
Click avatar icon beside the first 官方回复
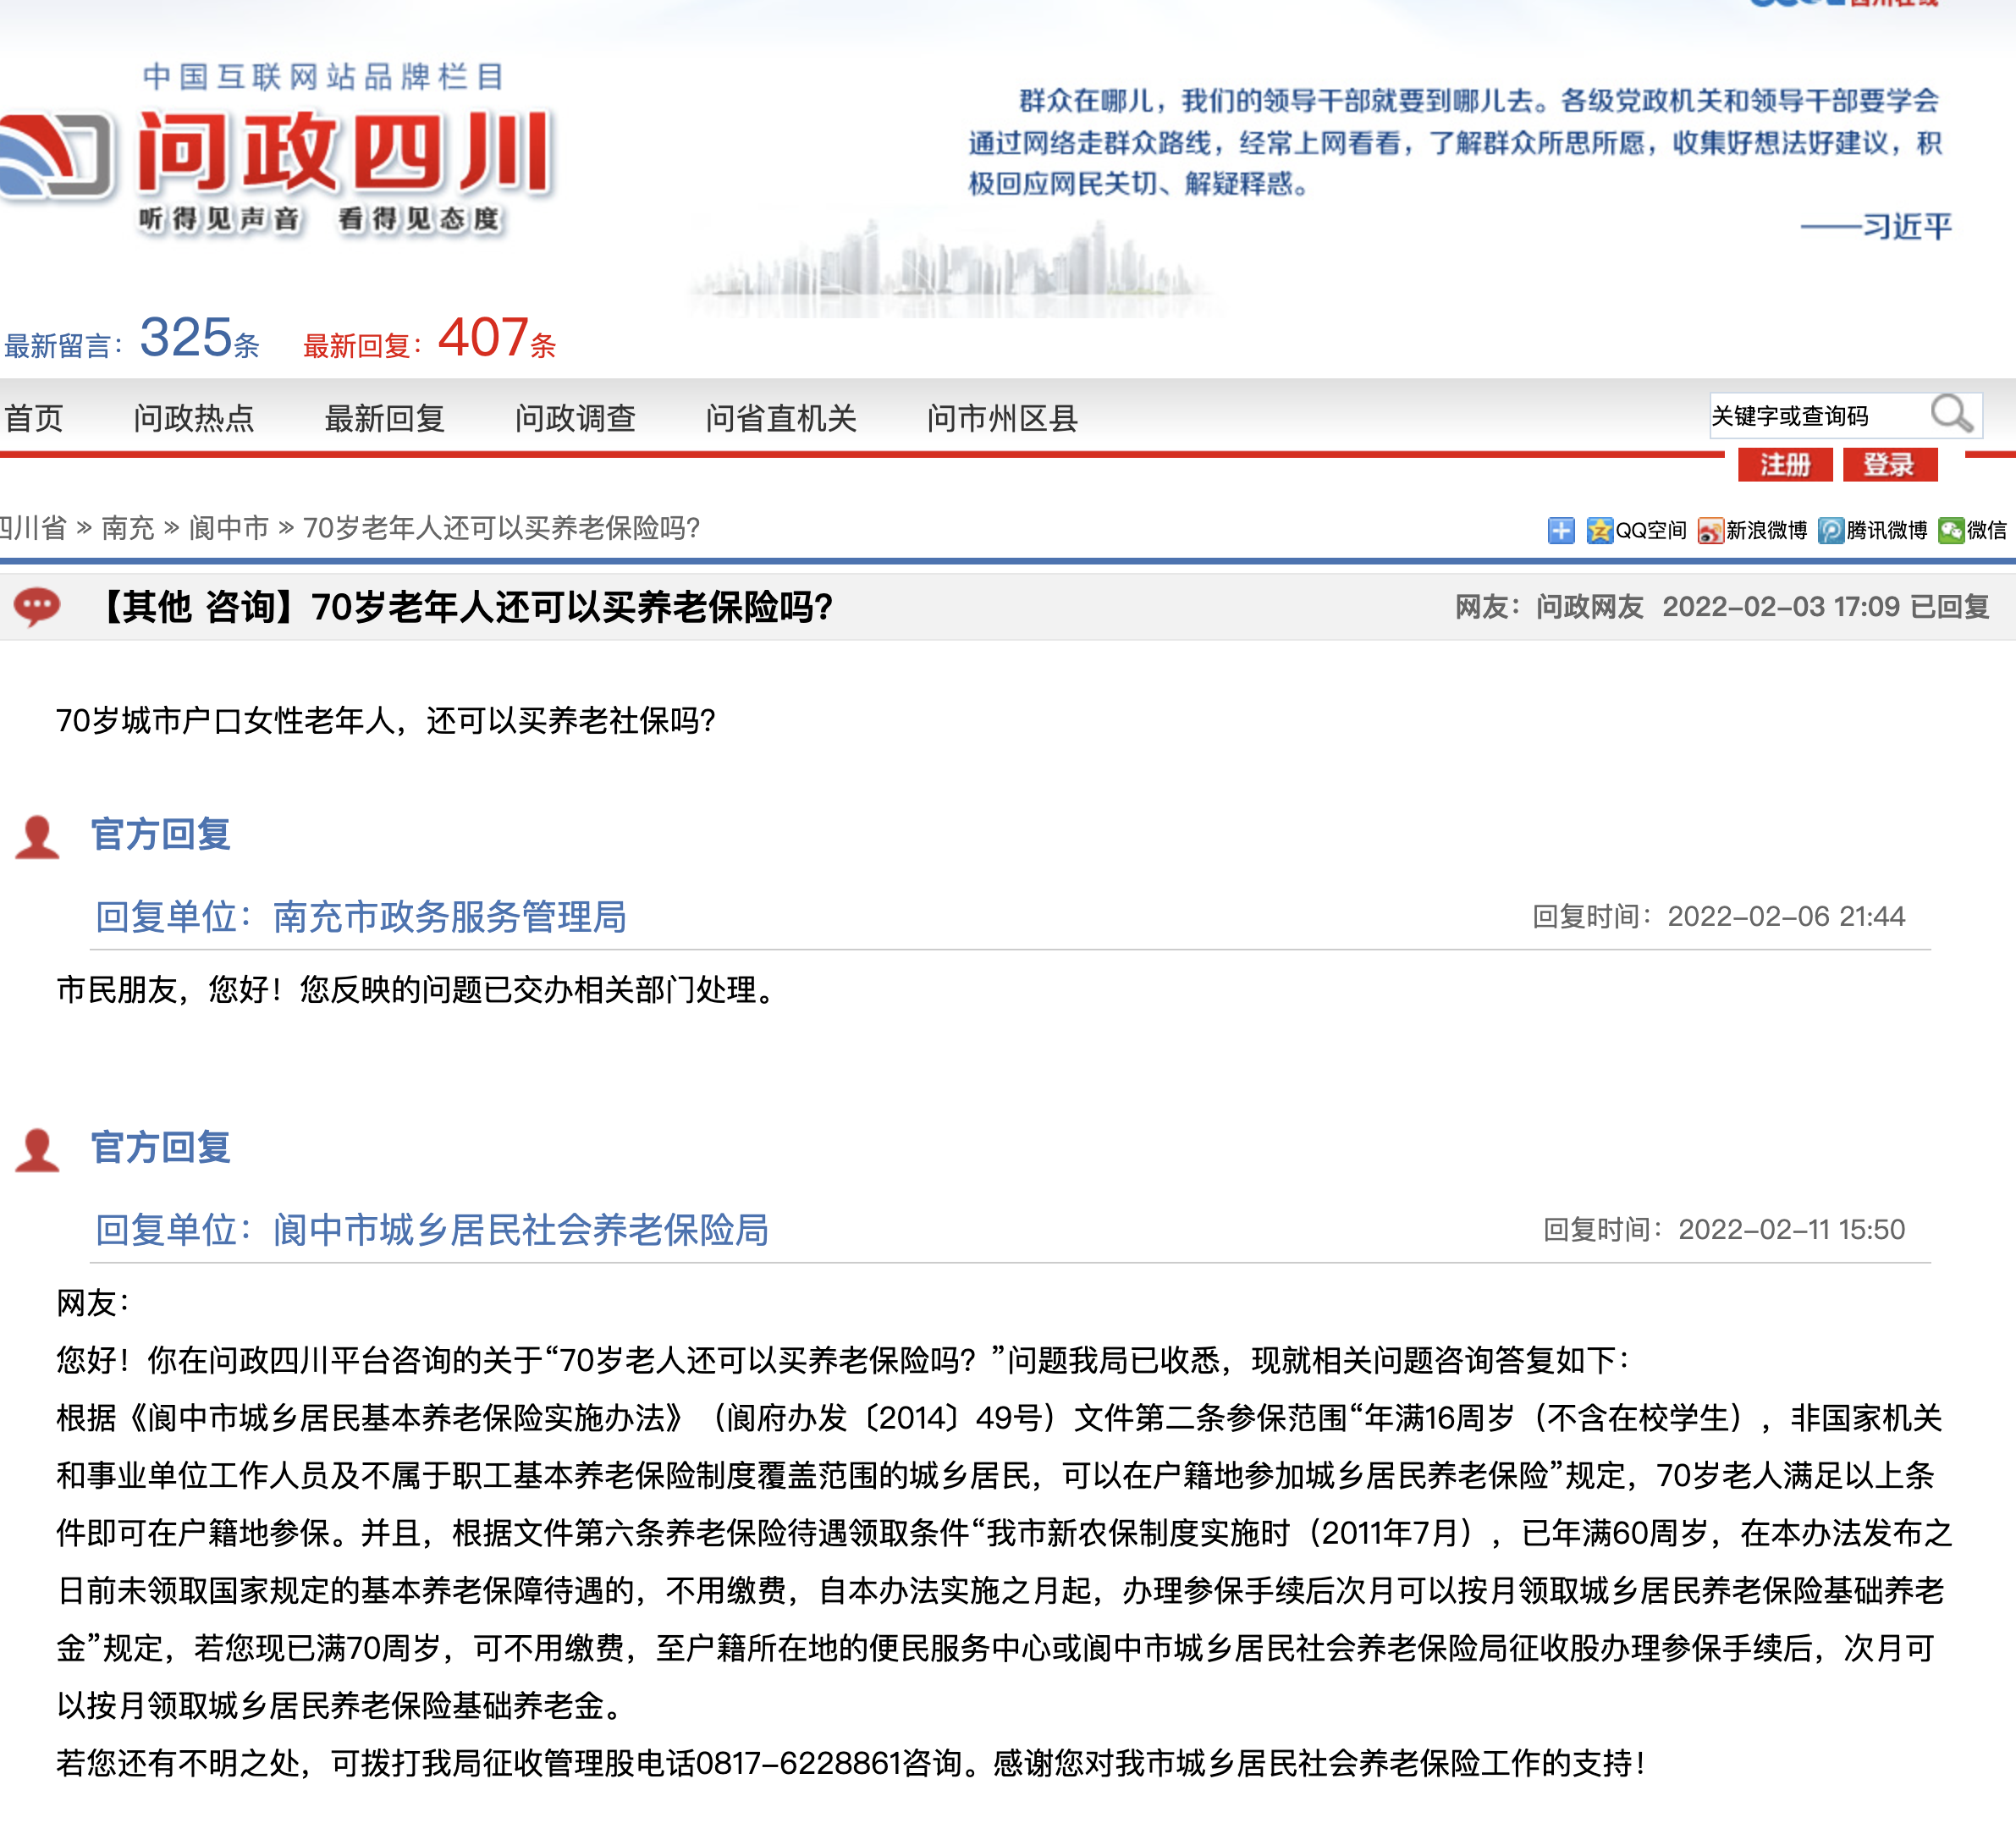pos(38,837)
